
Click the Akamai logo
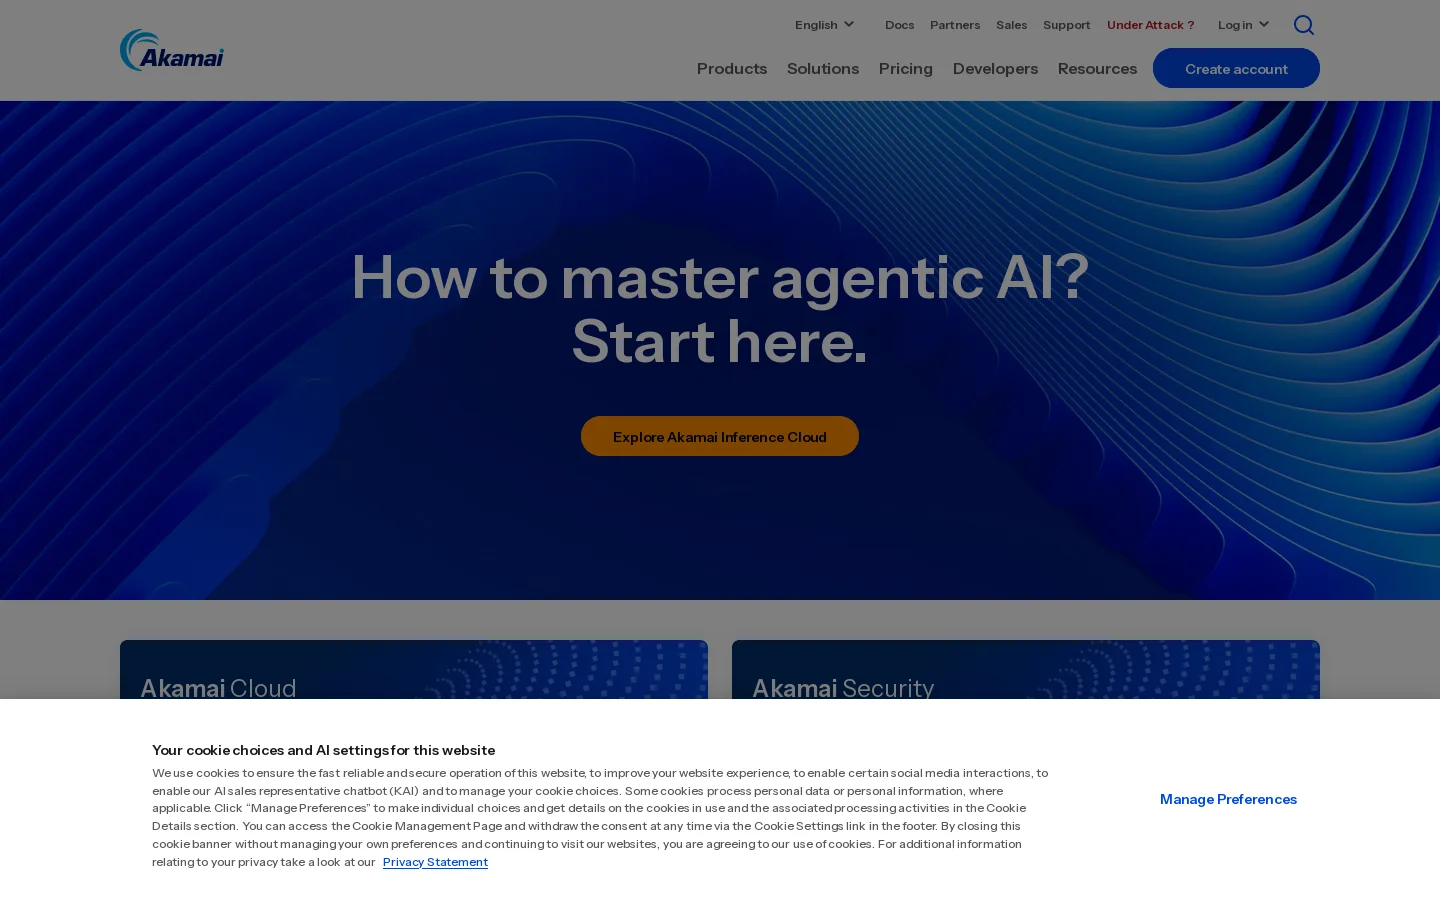172,50
